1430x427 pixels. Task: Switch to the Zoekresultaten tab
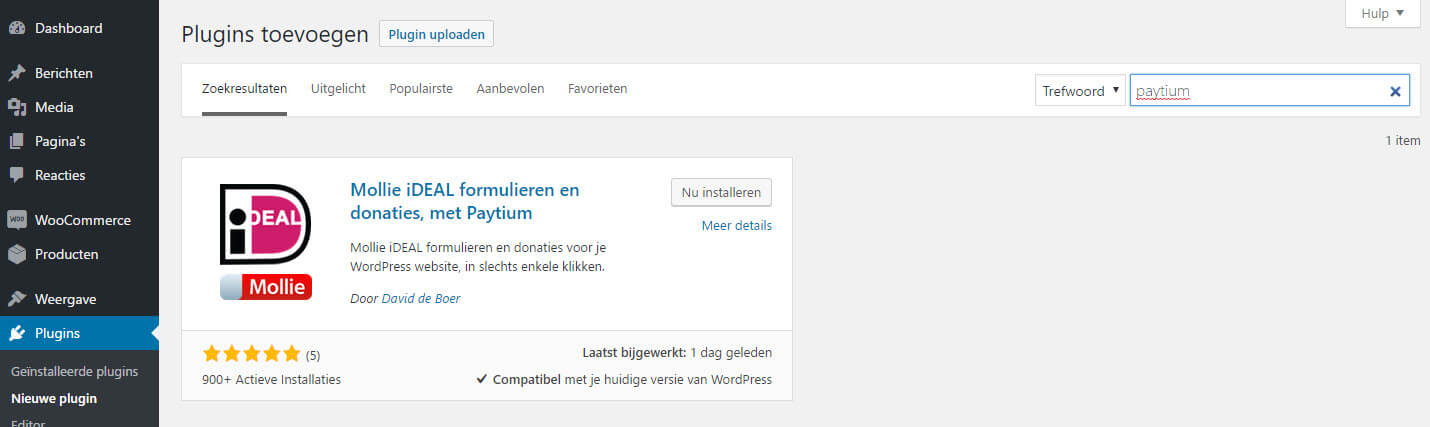coord(244,89)
